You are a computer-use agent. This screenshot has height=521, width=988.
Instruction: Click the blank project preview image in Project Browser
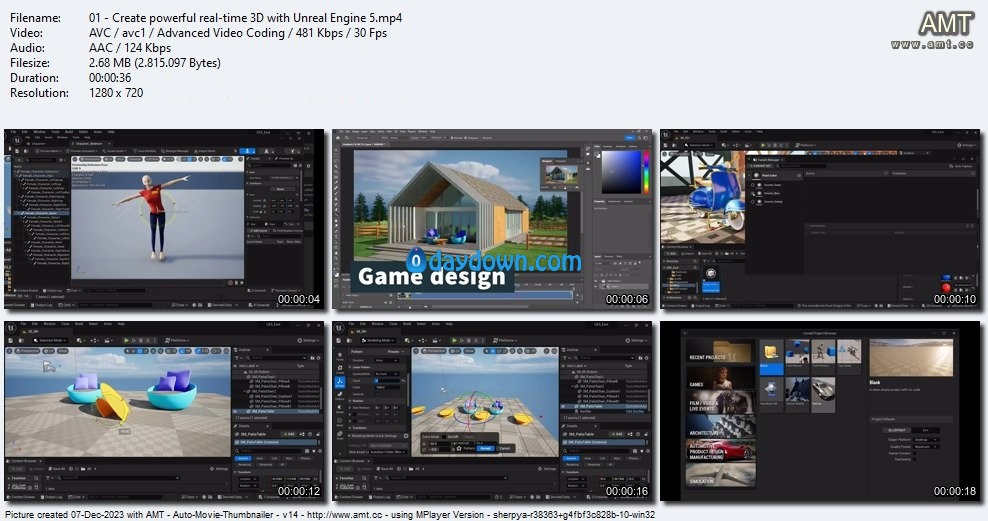pyautogui.click(x=911, y=358)
